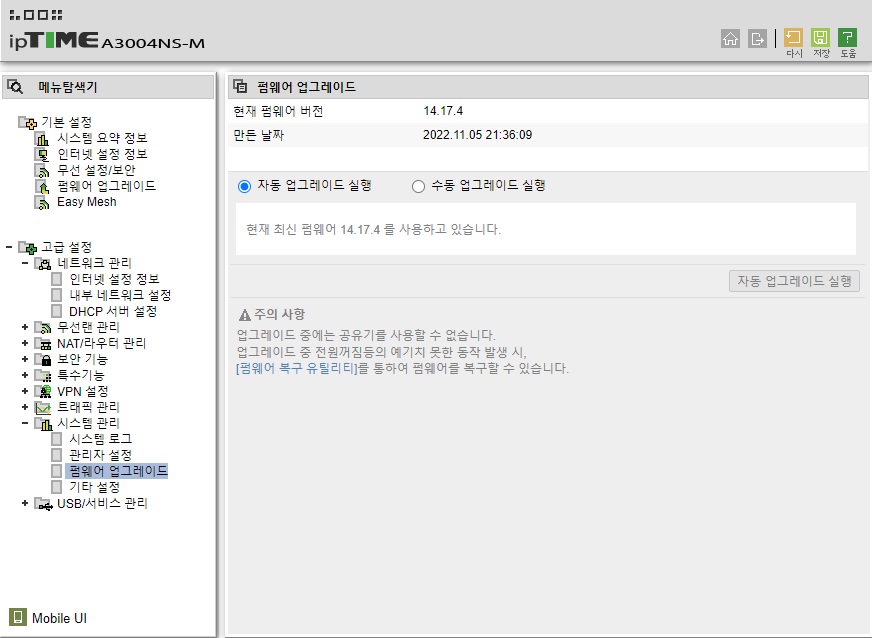Screen dimensions: 872x638
Task: Open 관리자 설정 menu item
Action: point(101,455)
